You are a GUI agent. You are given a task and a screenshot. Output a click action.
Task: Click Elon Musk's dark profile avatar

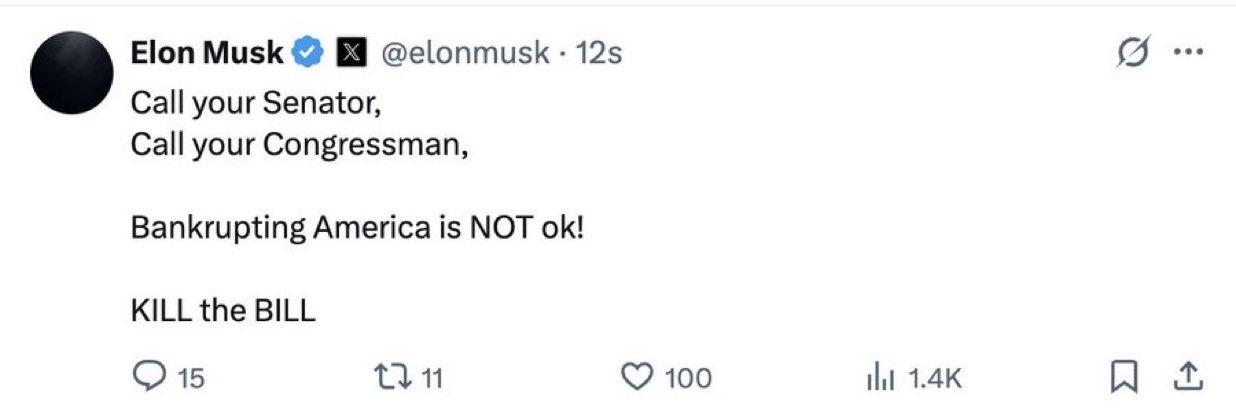(x=69, y=71)
